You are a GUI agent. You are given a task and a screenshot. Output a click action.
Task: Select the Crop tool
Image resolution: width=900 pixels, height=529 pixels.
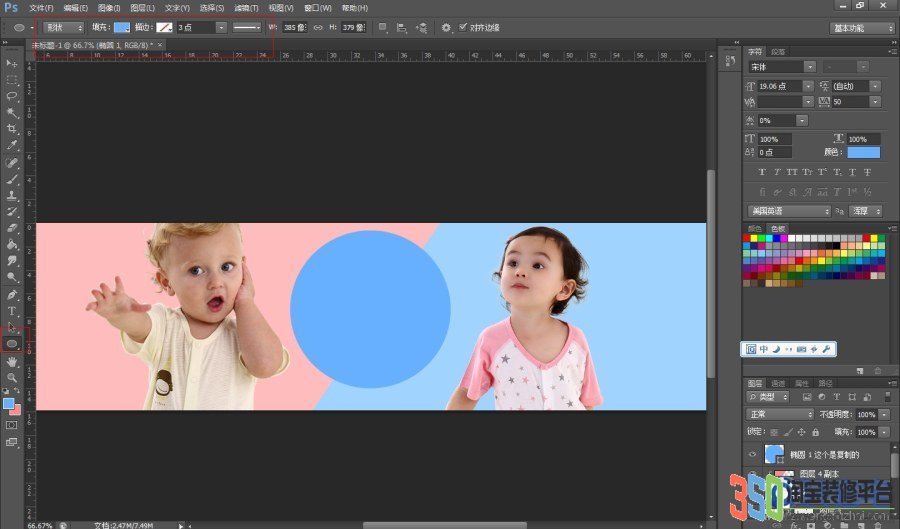point(11,129)
